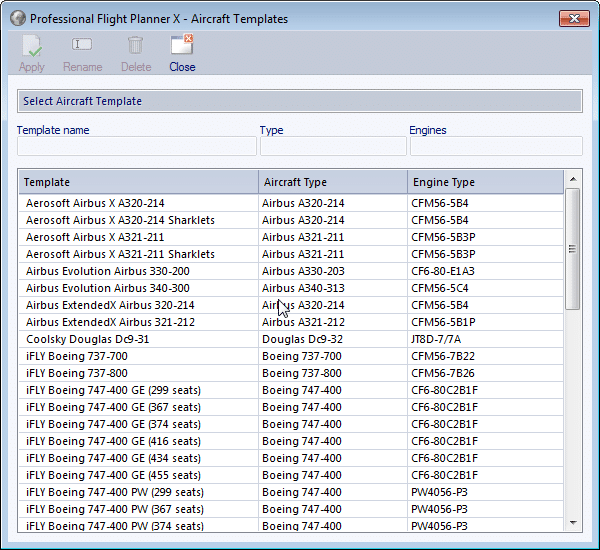This screenshot has width=600, height=550.
Task: Select iFLY Boeing 747-400 GE (416 seats)
Action: 114,441
